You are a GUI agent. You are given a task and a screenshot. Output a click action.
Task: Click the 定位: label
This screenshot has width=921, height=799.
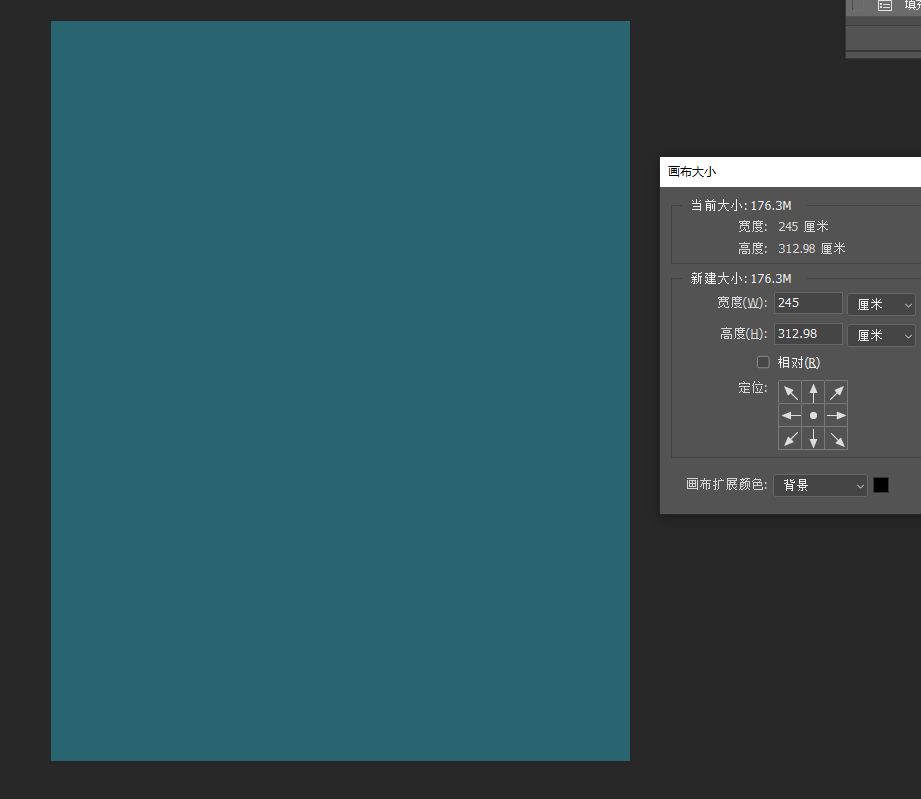click(x=752, y=388)
